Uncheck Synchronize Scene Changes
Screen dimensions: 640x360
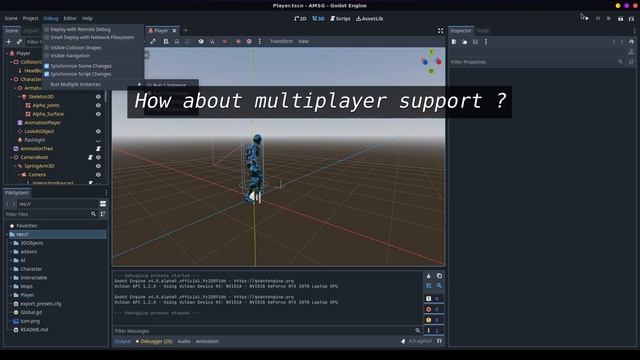78,66
